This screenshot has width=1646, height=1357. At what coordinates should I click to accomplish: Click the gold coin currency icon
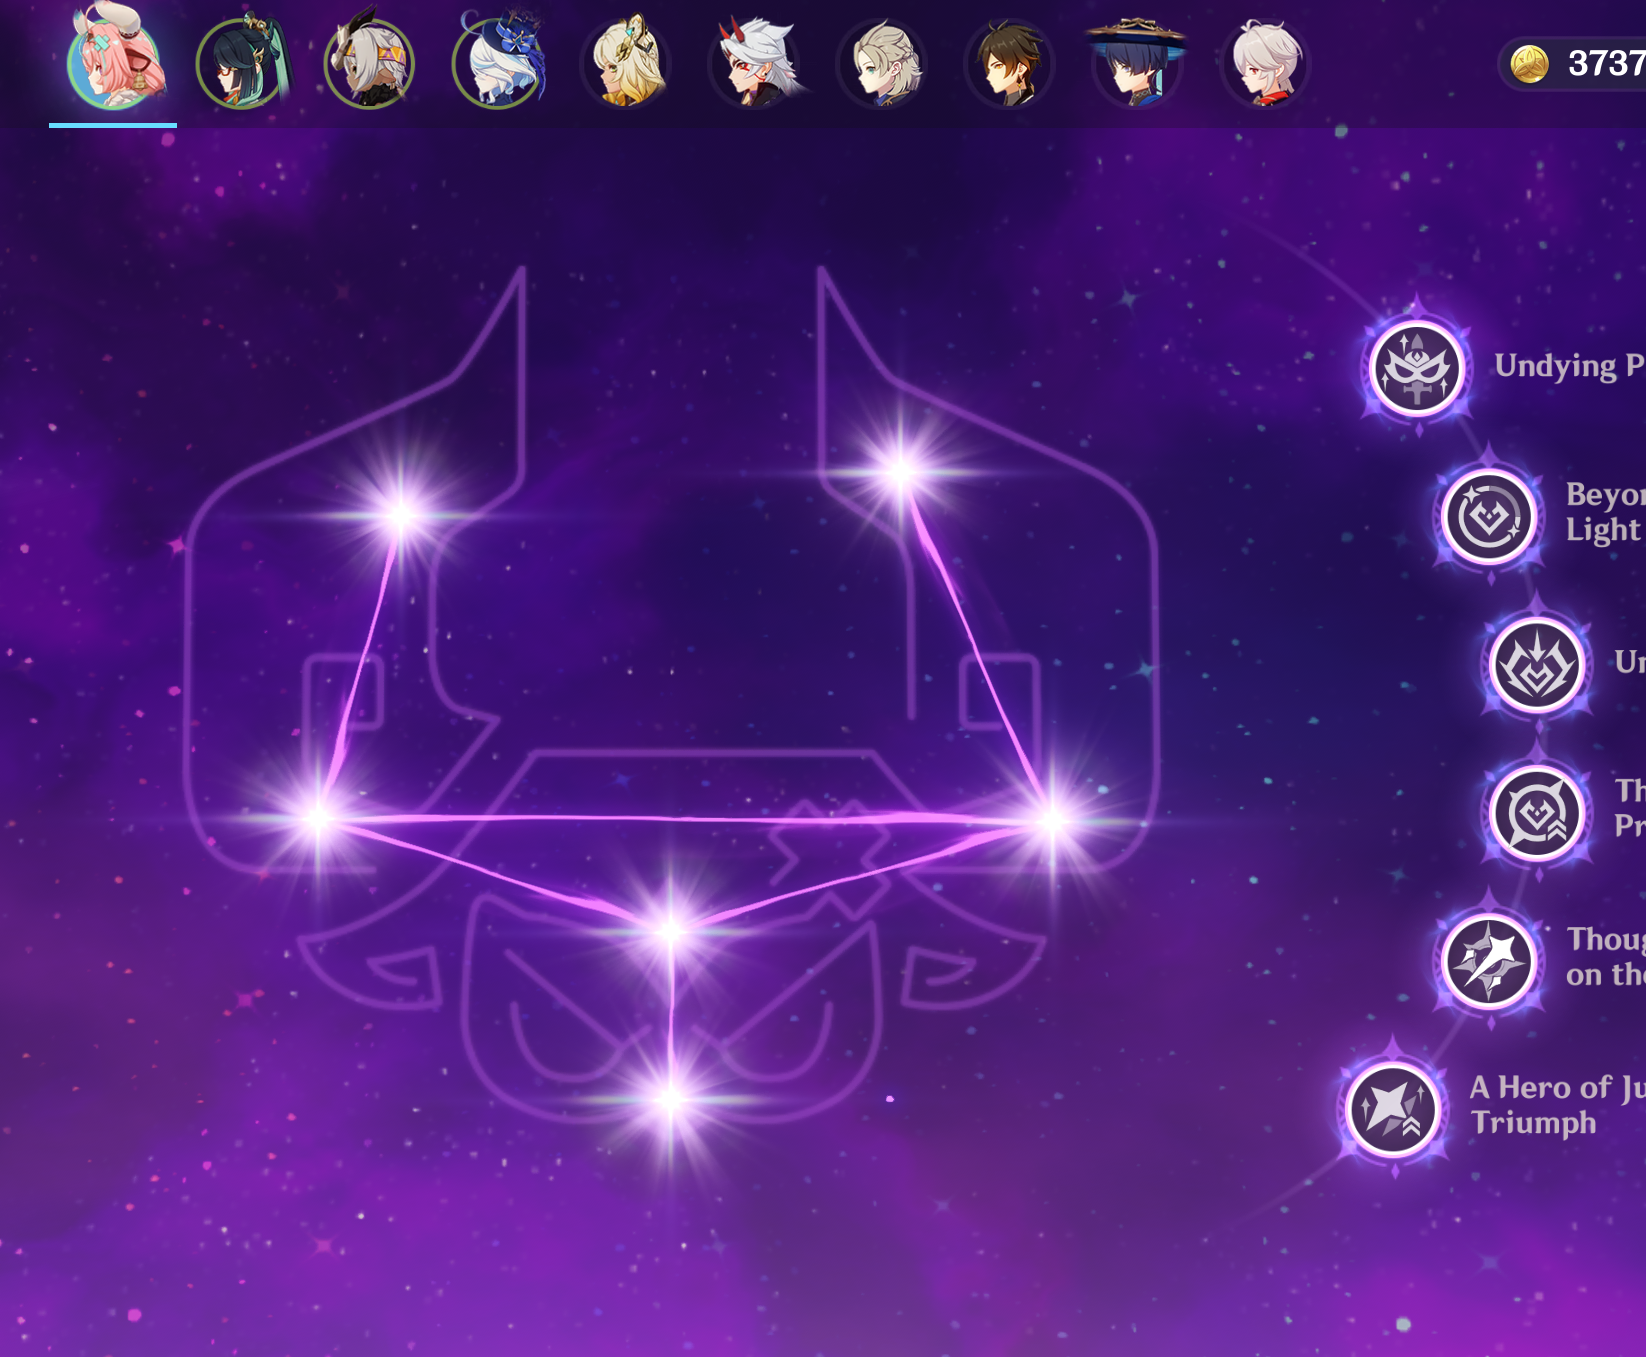pyautogui.click(x=1529, y=64)
